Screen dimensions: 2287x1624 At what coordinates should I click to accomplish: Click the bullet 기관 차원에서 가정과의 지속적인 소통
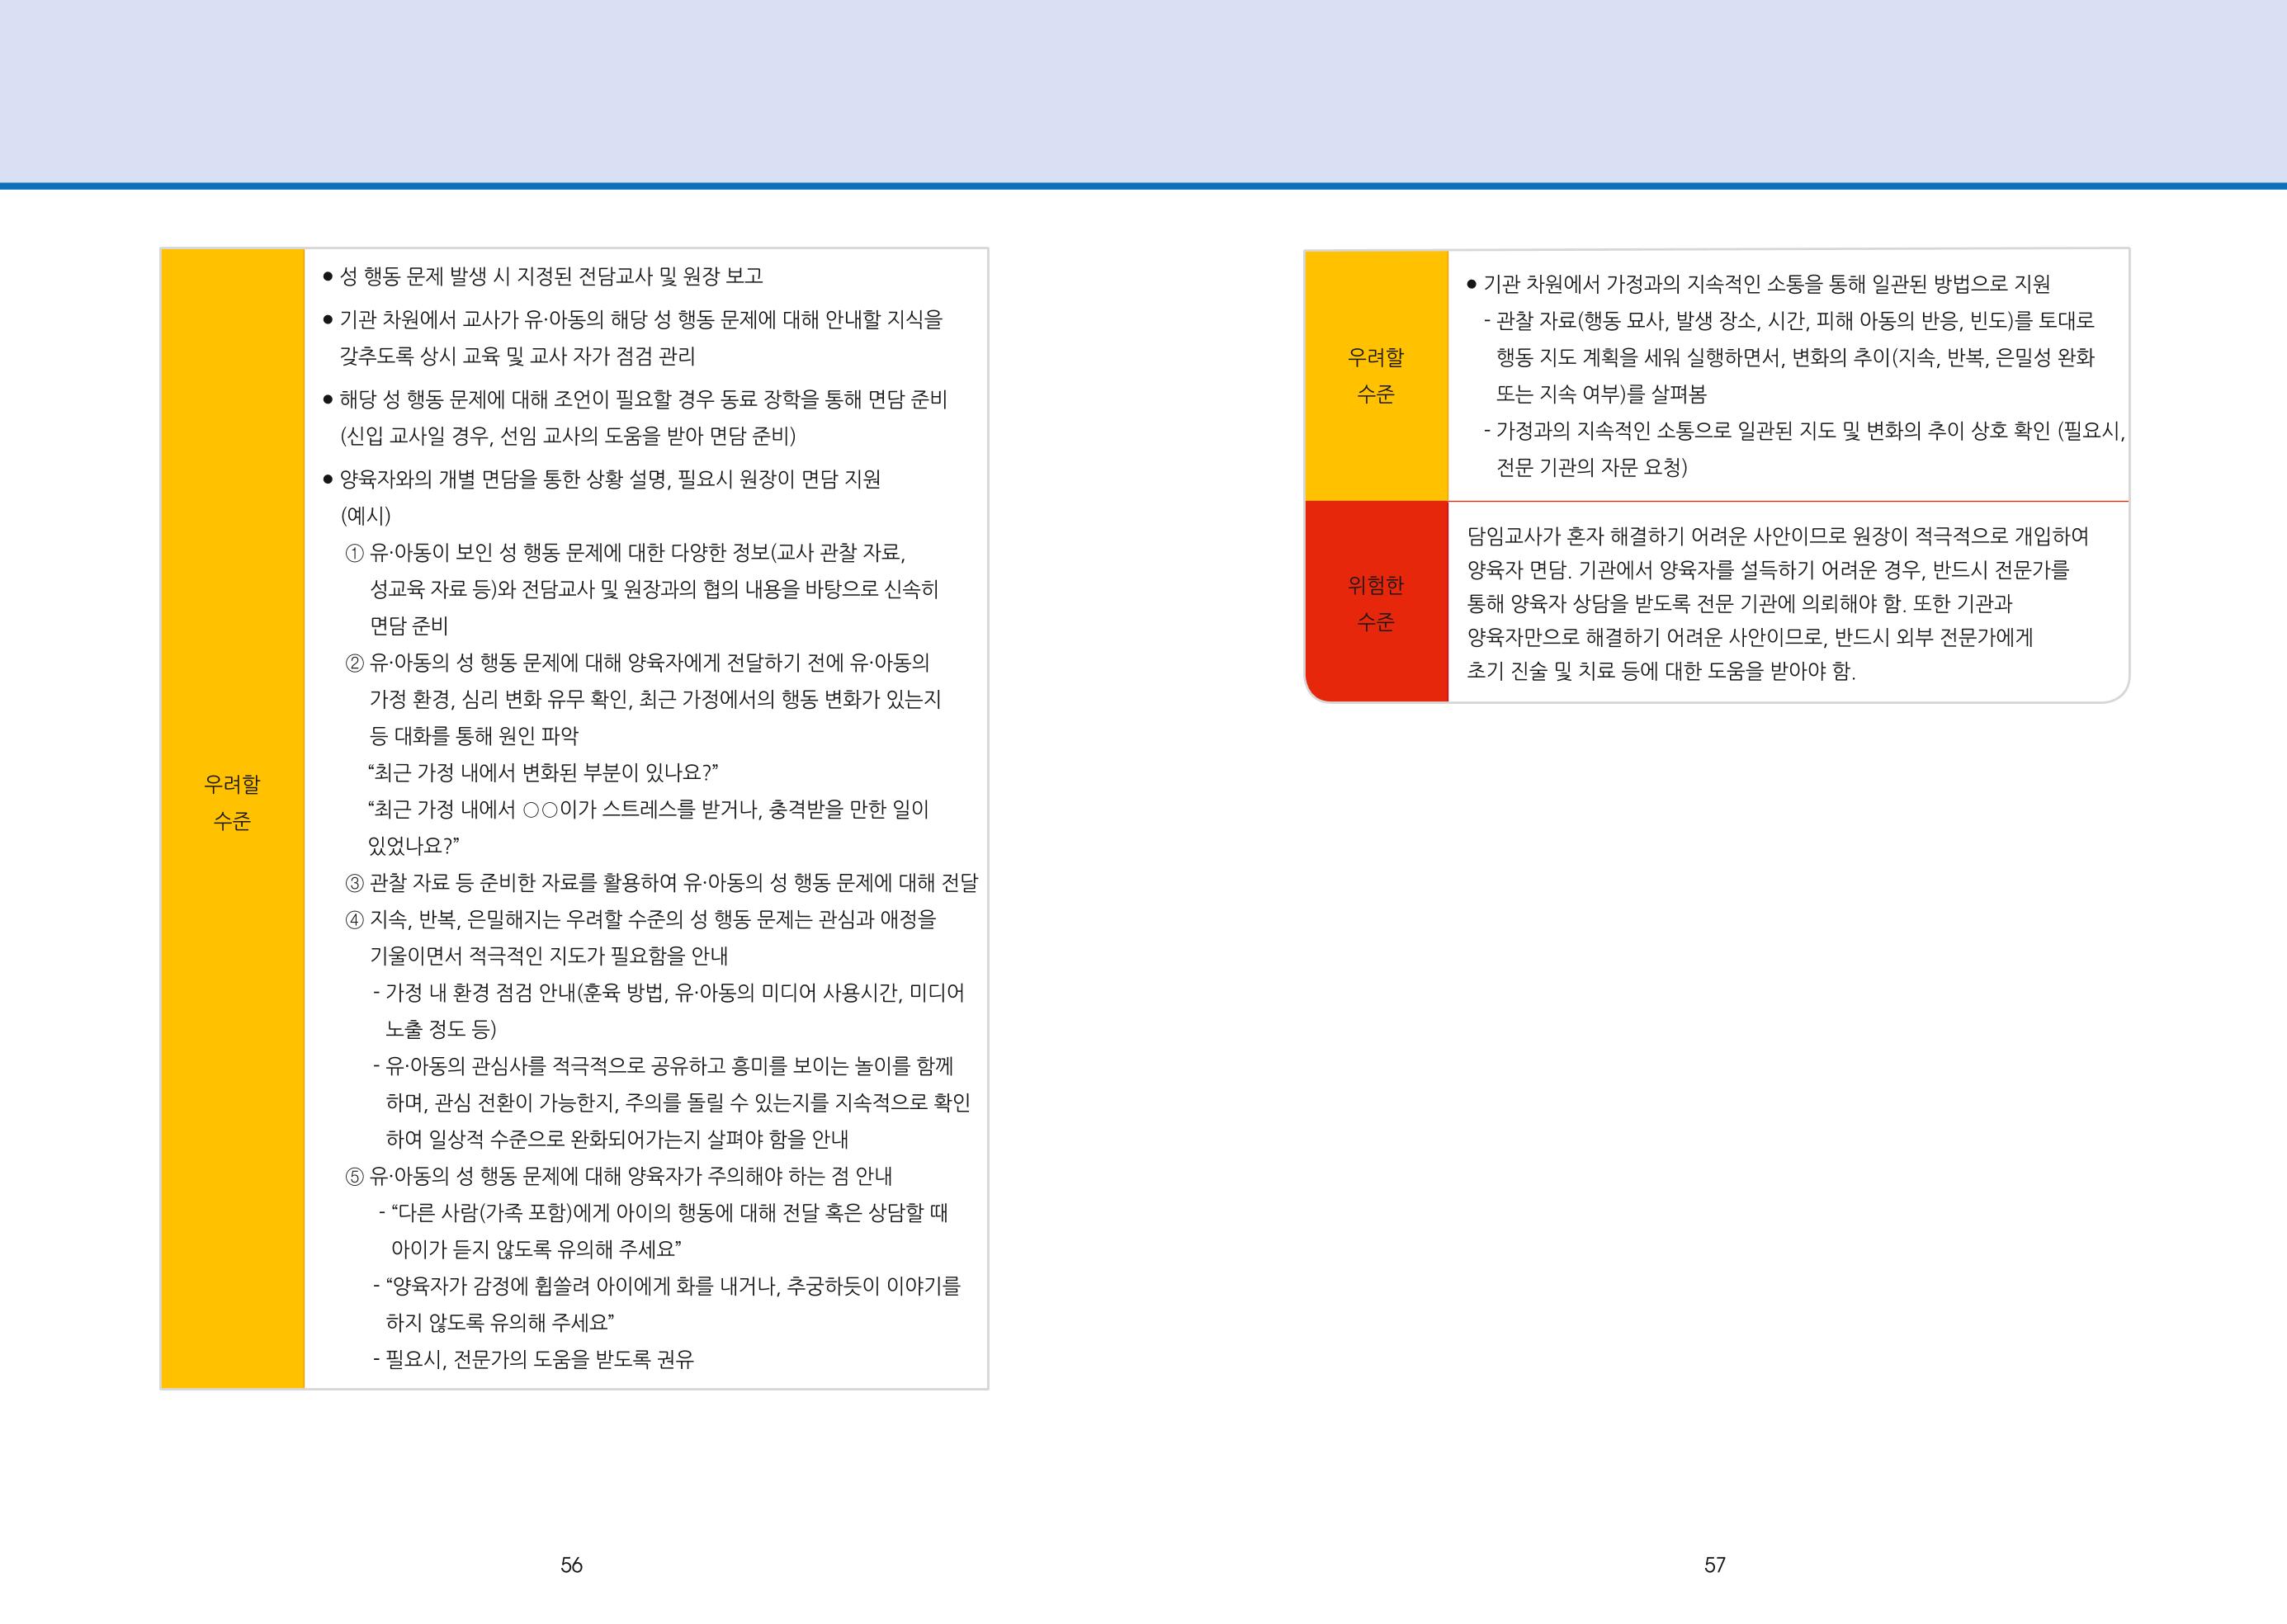pos(1758,284)
